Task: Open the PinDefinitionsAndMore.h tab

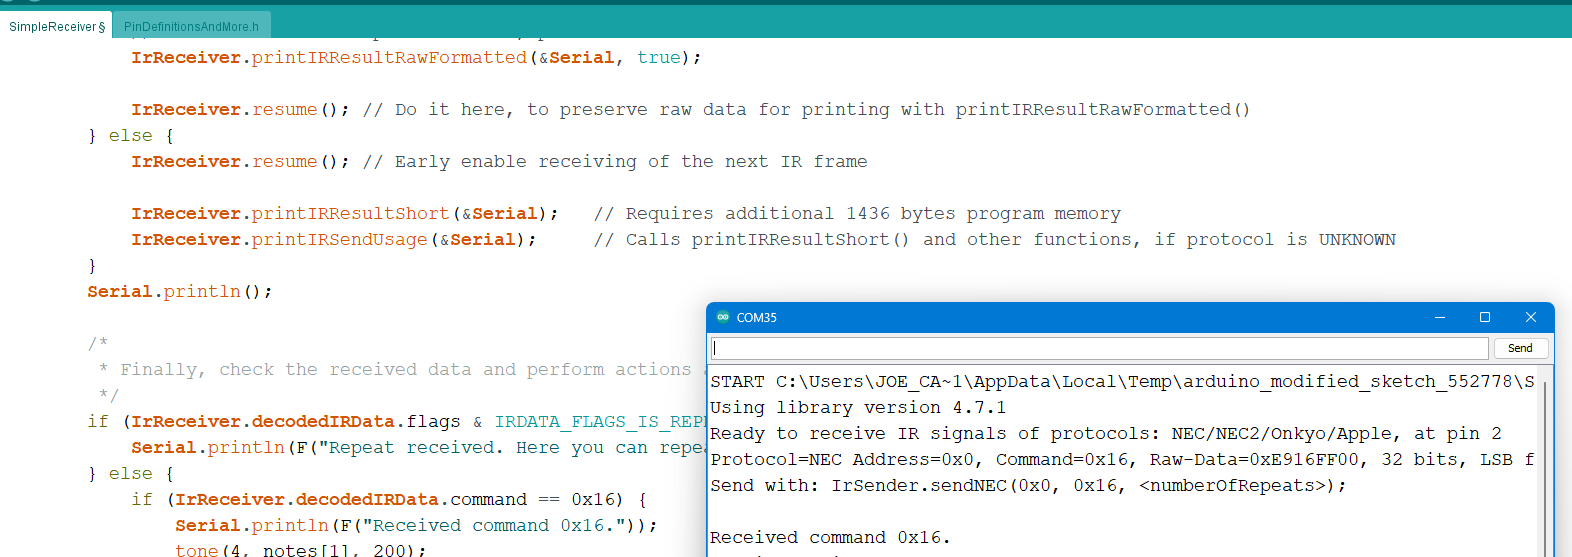Action: pos(191,26)
